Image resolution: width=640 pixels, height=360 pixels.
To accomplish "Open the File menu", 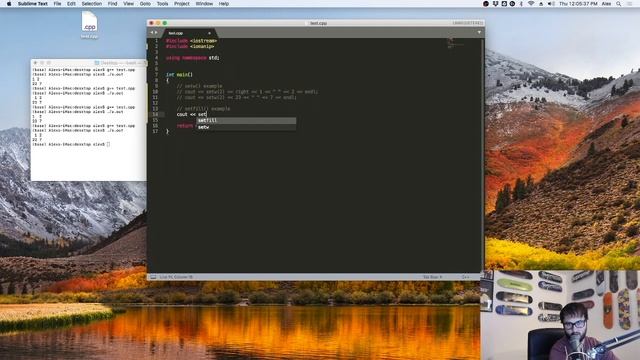I will (x=57, y=4).
